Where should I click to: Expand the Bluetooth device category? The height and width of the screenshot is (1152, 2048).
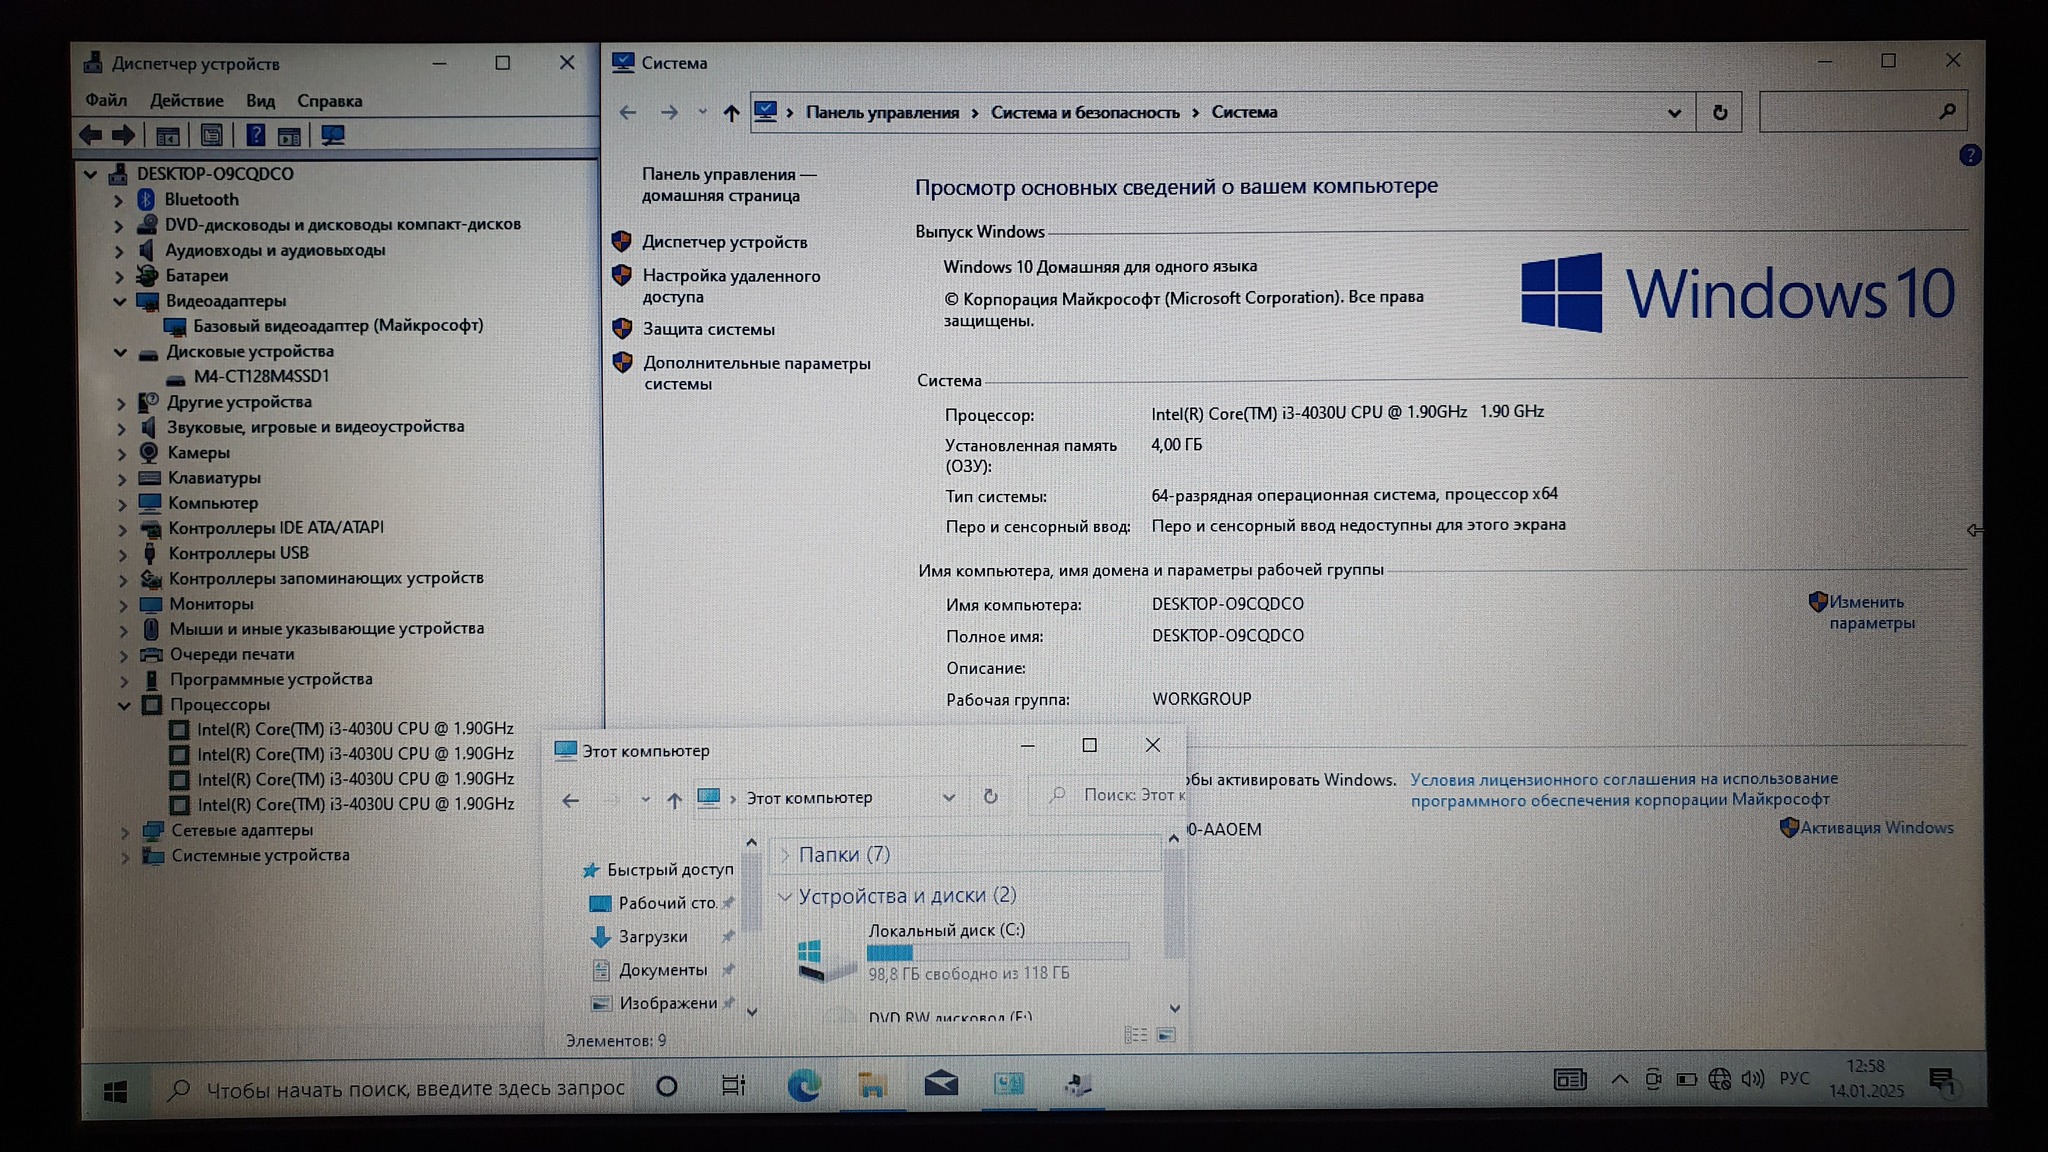coord(119,200)
